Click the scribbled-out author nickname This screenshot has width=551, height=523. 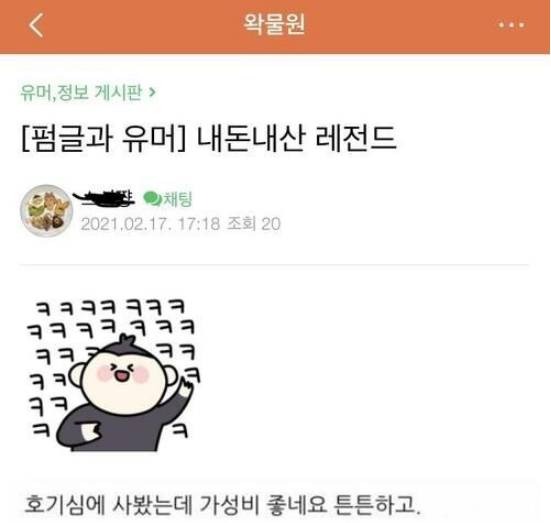click(x=104, y=198)
